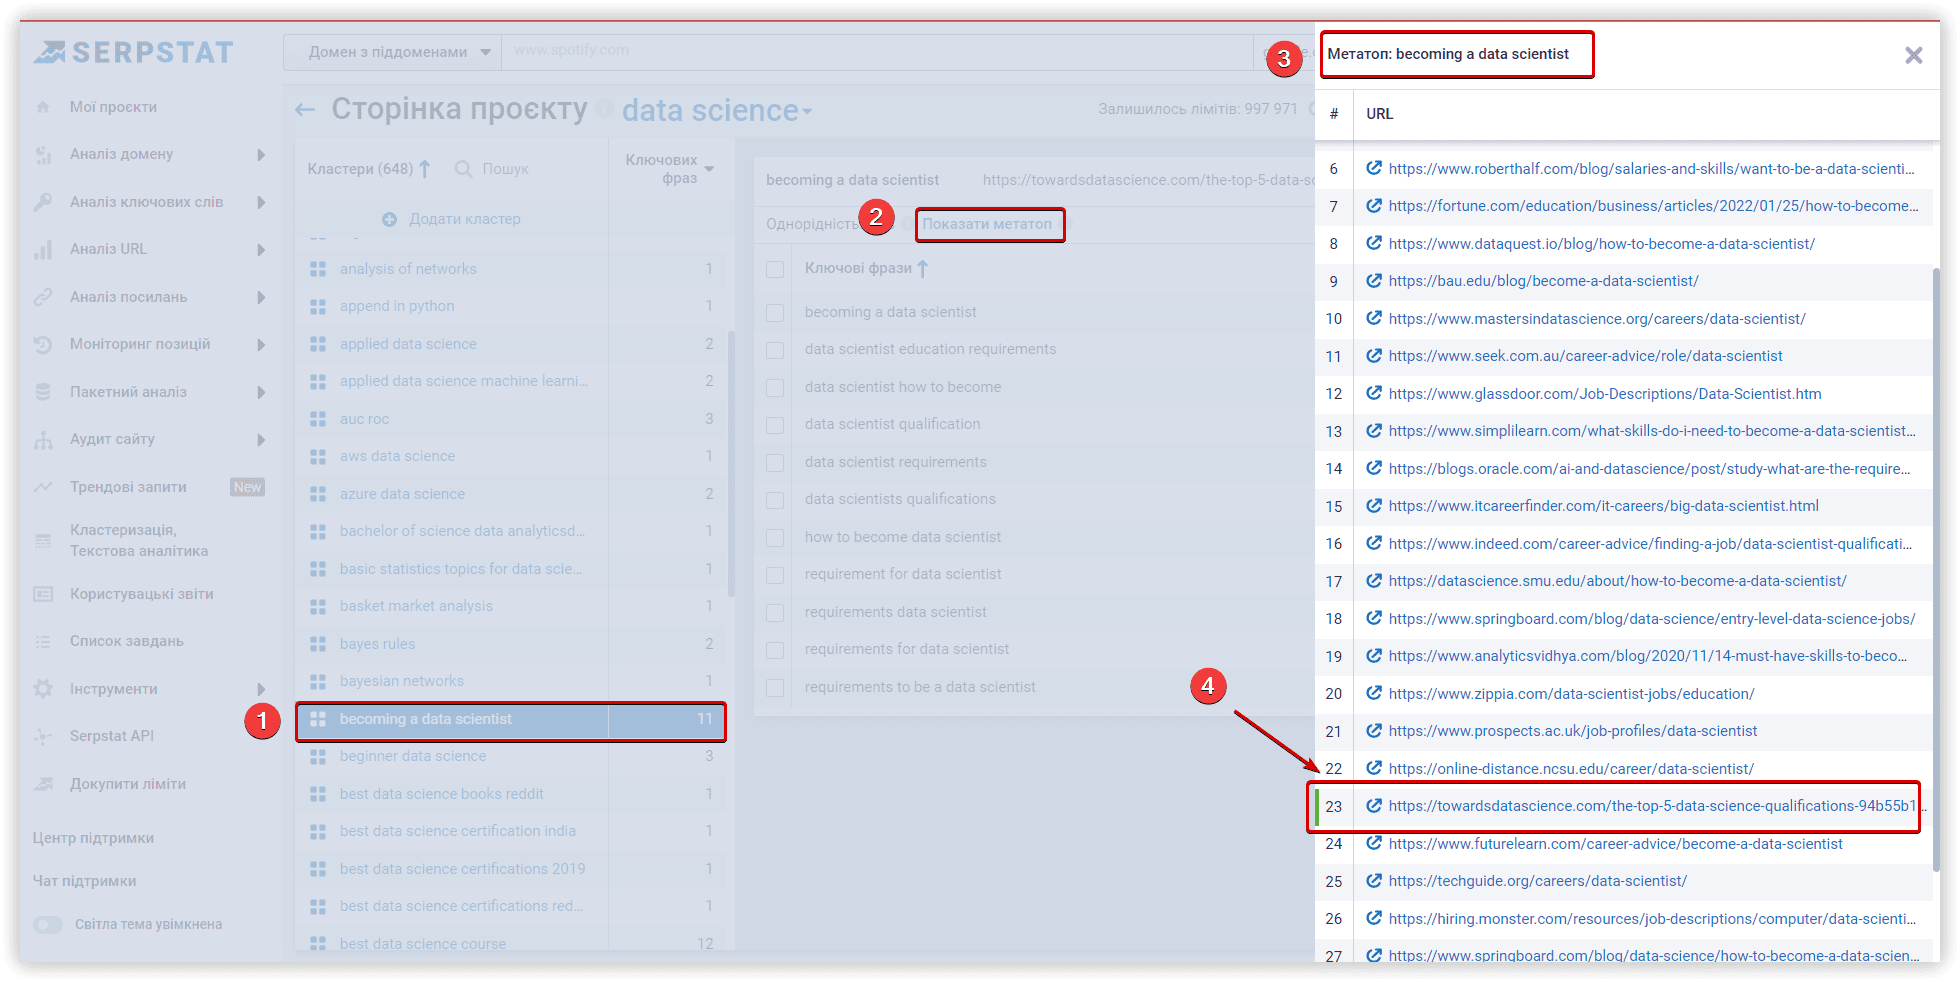This screenshot has width=1960, height=982.
Task: Expand Пакетний аналіз submenu arrow
Action: [x=261, y=392]
